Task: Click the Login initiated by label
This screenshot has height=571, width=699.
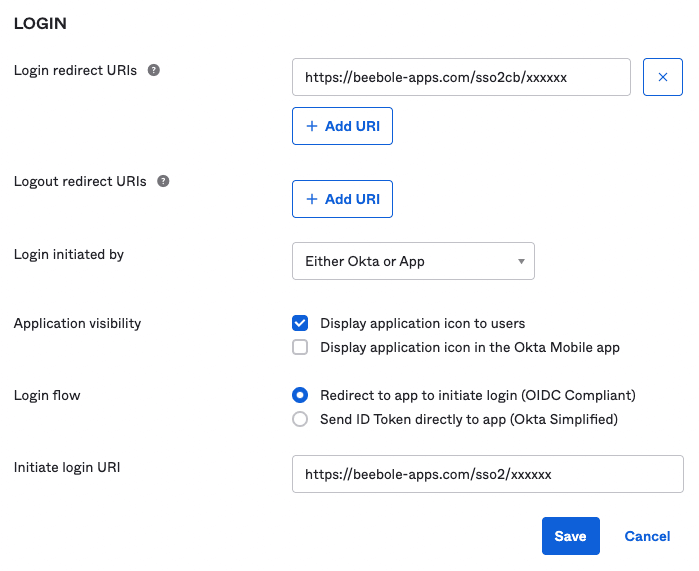Action: pyautogui.click(x=69, y=254)
